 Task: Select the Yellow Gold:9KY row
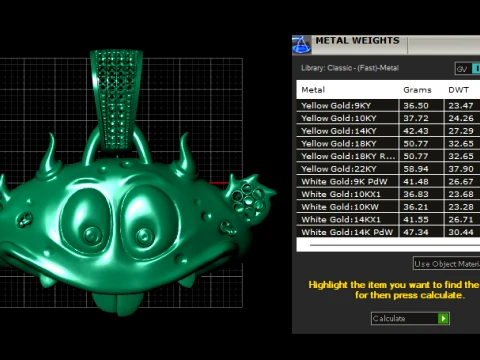pos(388,106)
